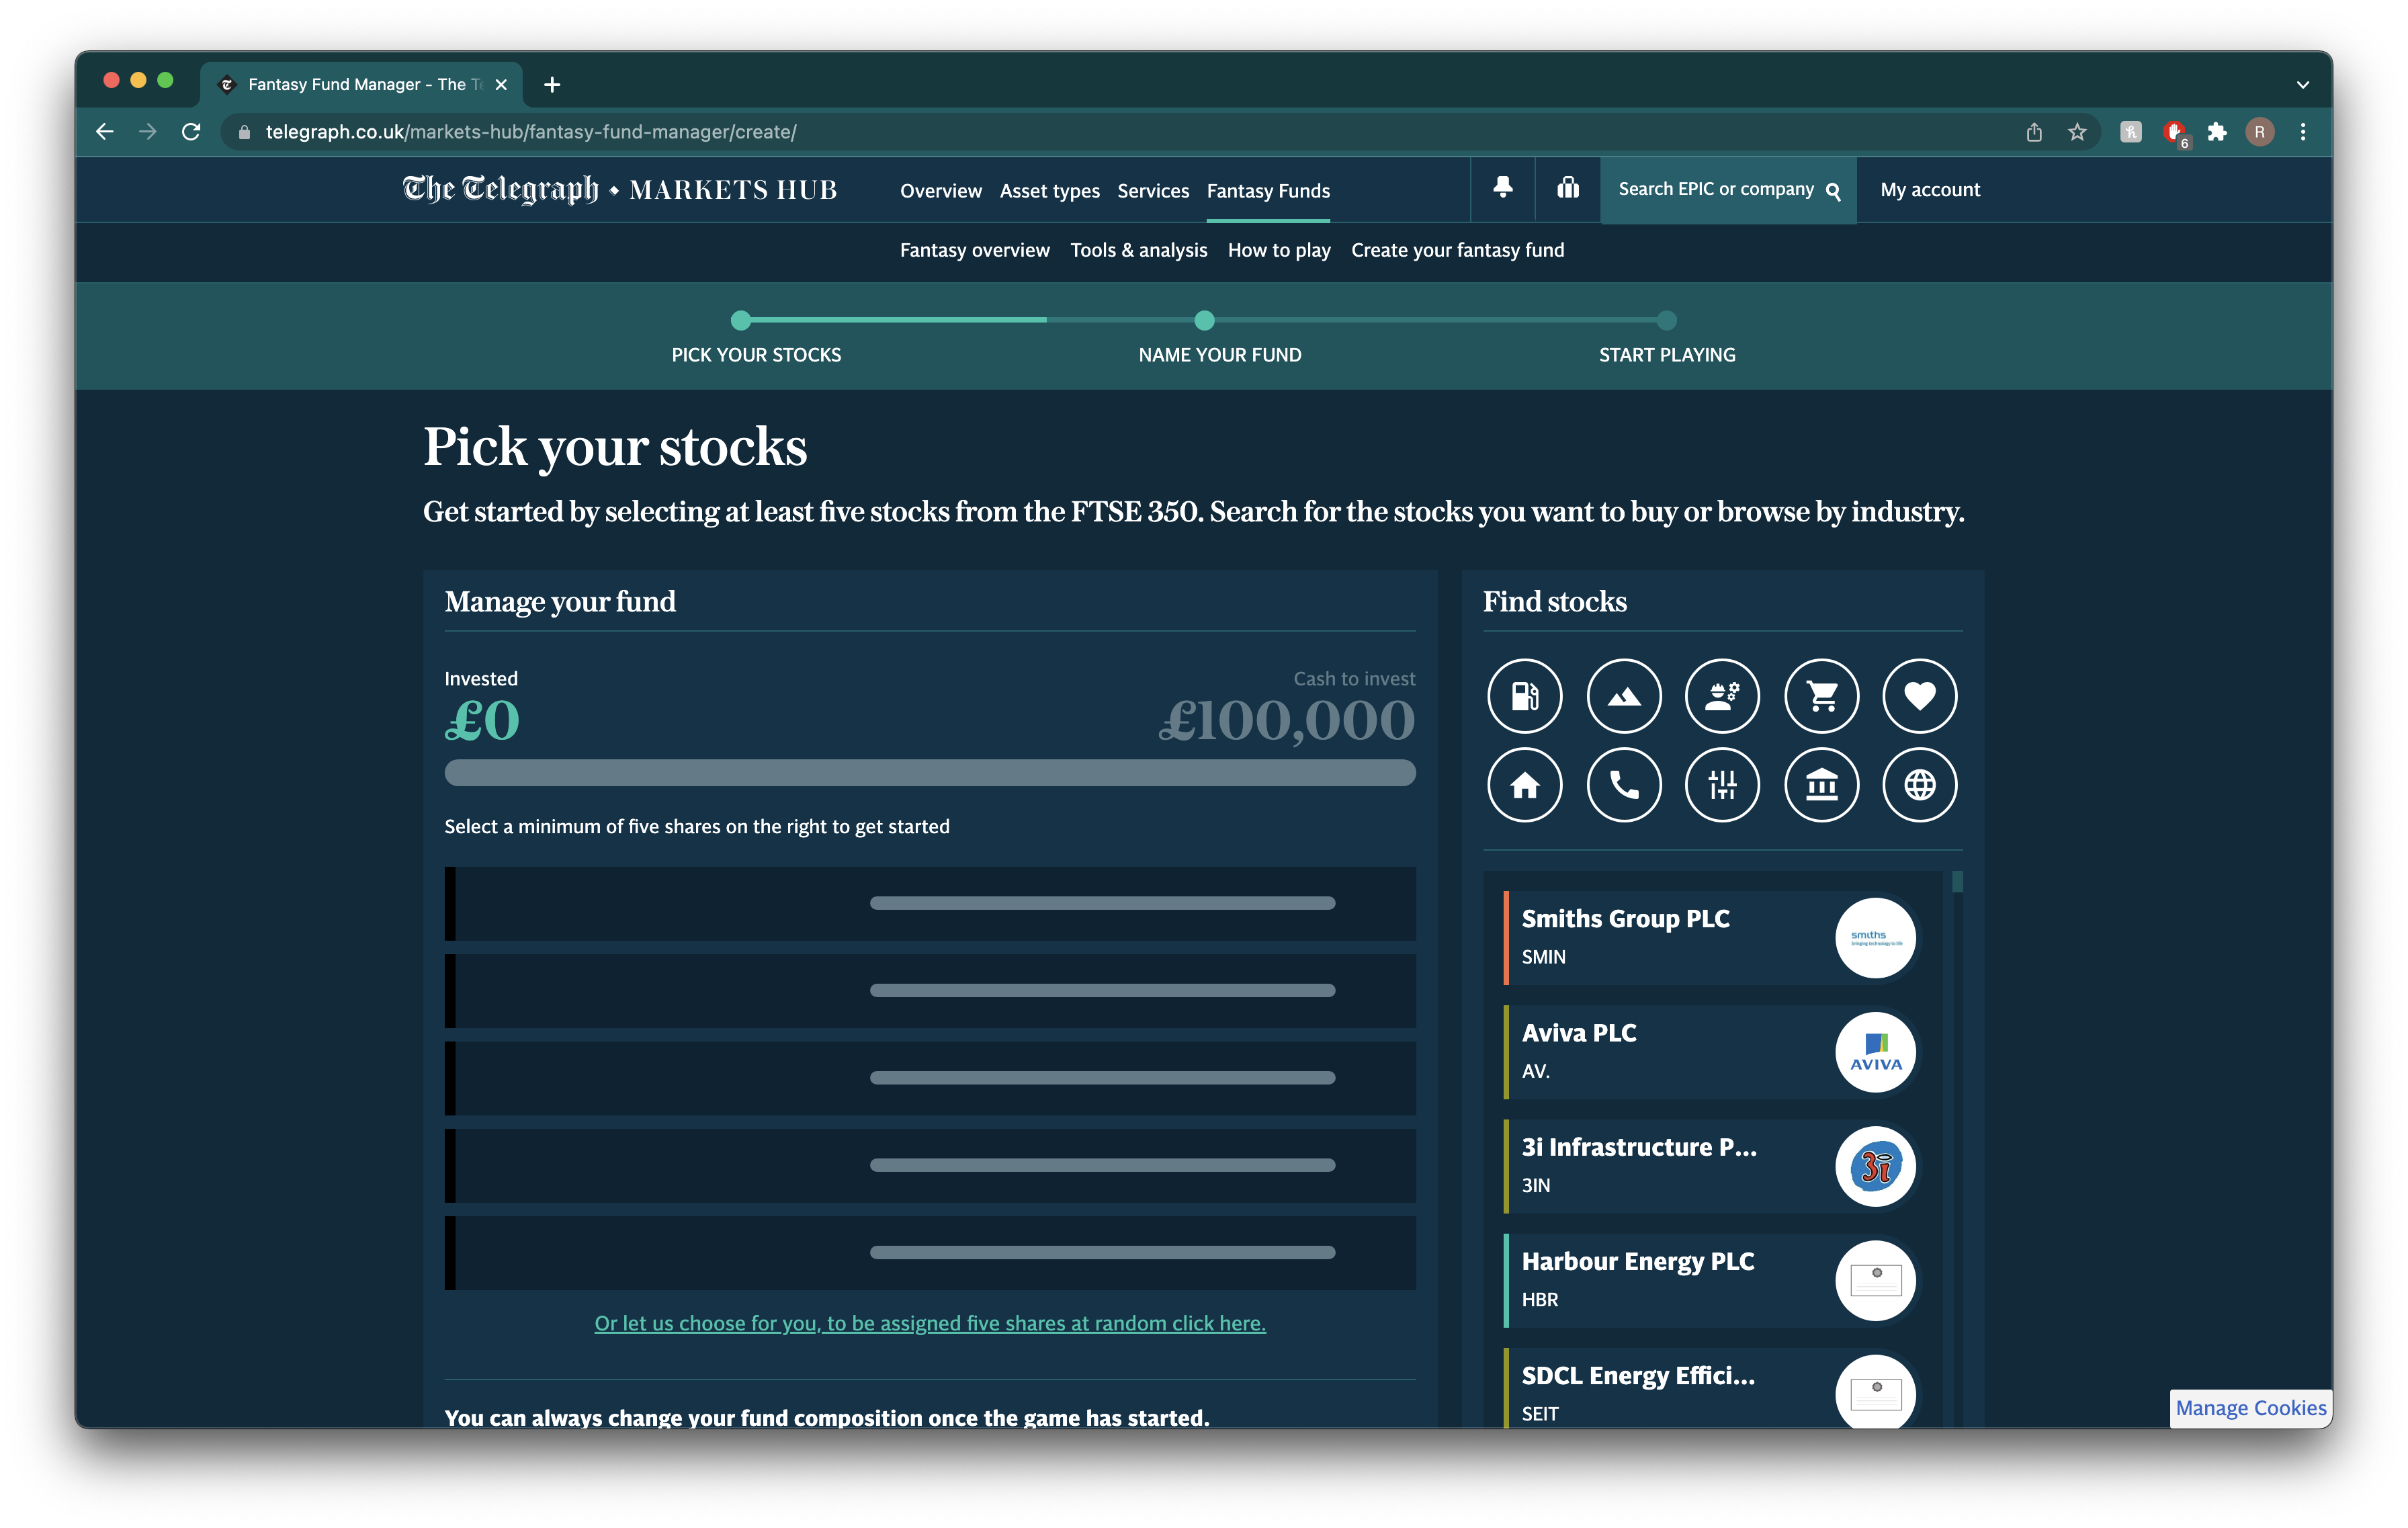The width and height of the screenshot is (2408, 1528).
Task: Click the Manage your fund heading
Action: coord(560,602)
